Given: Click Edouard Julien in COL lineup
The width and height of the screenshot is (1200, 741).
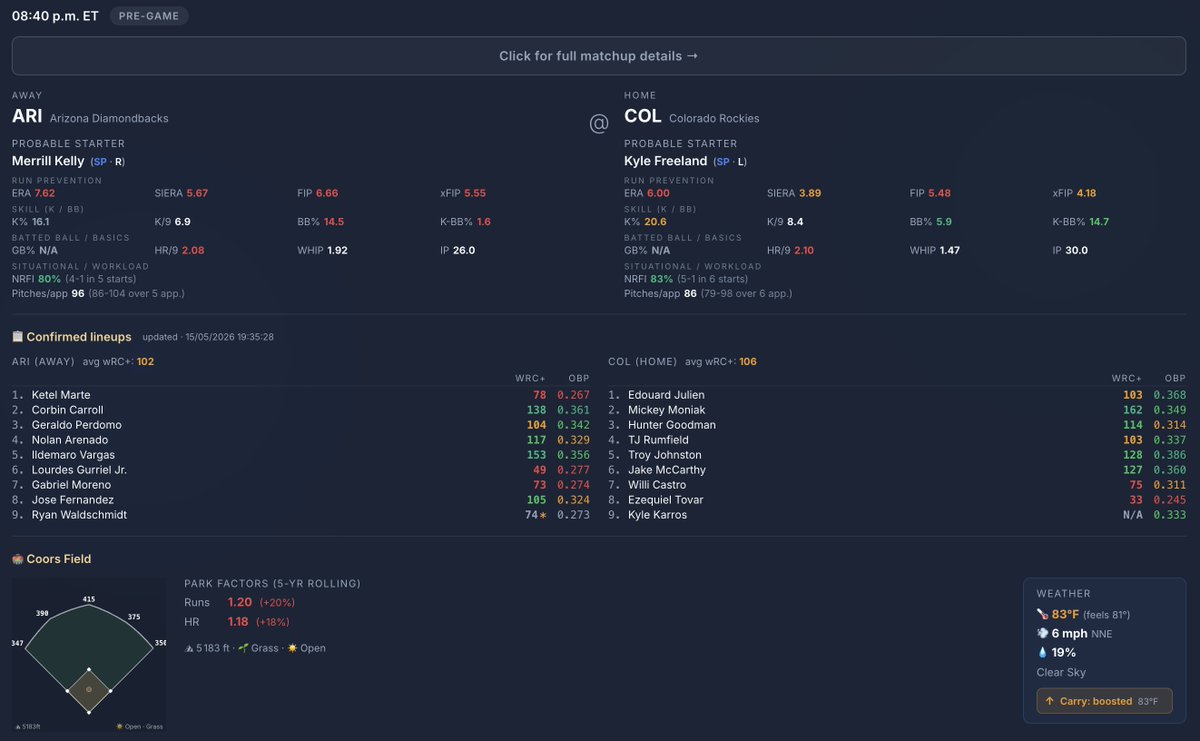Looking at the screenshot, I should point(666,395).
